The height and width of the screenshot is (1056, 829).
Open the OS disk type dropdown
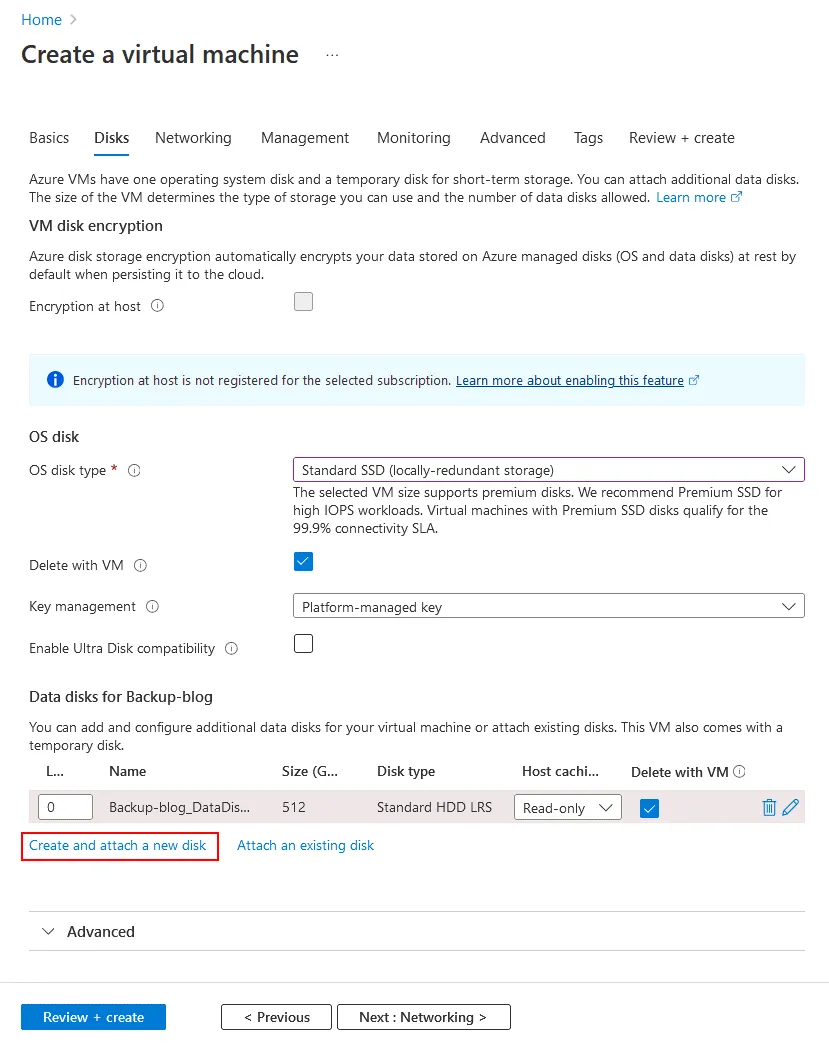click(x=548, y=470)
